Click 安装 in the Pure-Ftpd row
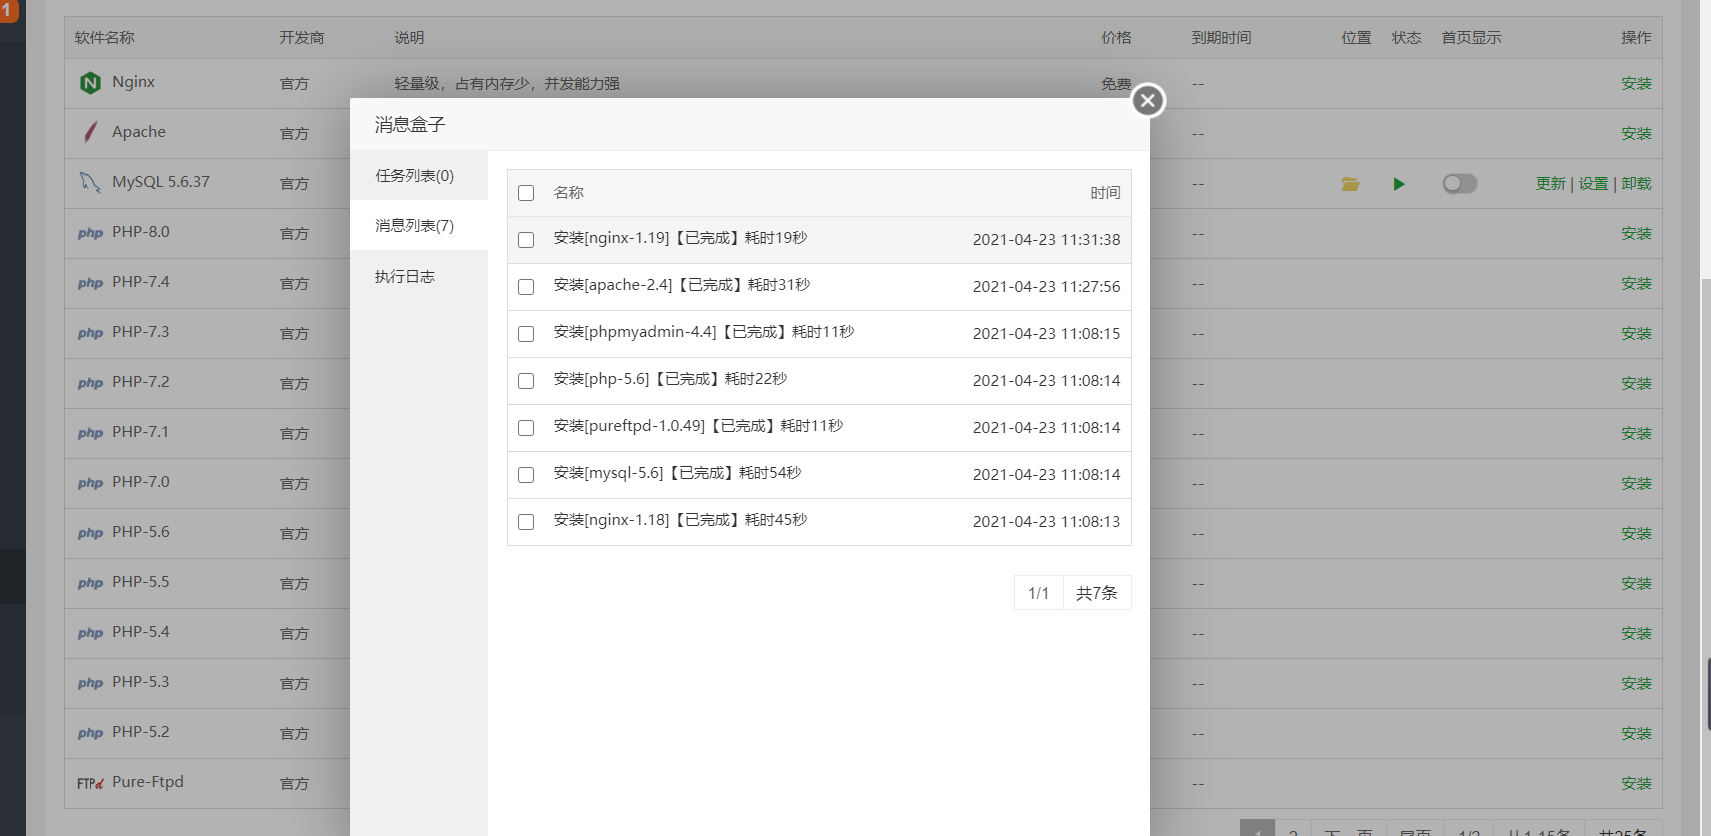 pyautogui.click(x=1636, y=784)
